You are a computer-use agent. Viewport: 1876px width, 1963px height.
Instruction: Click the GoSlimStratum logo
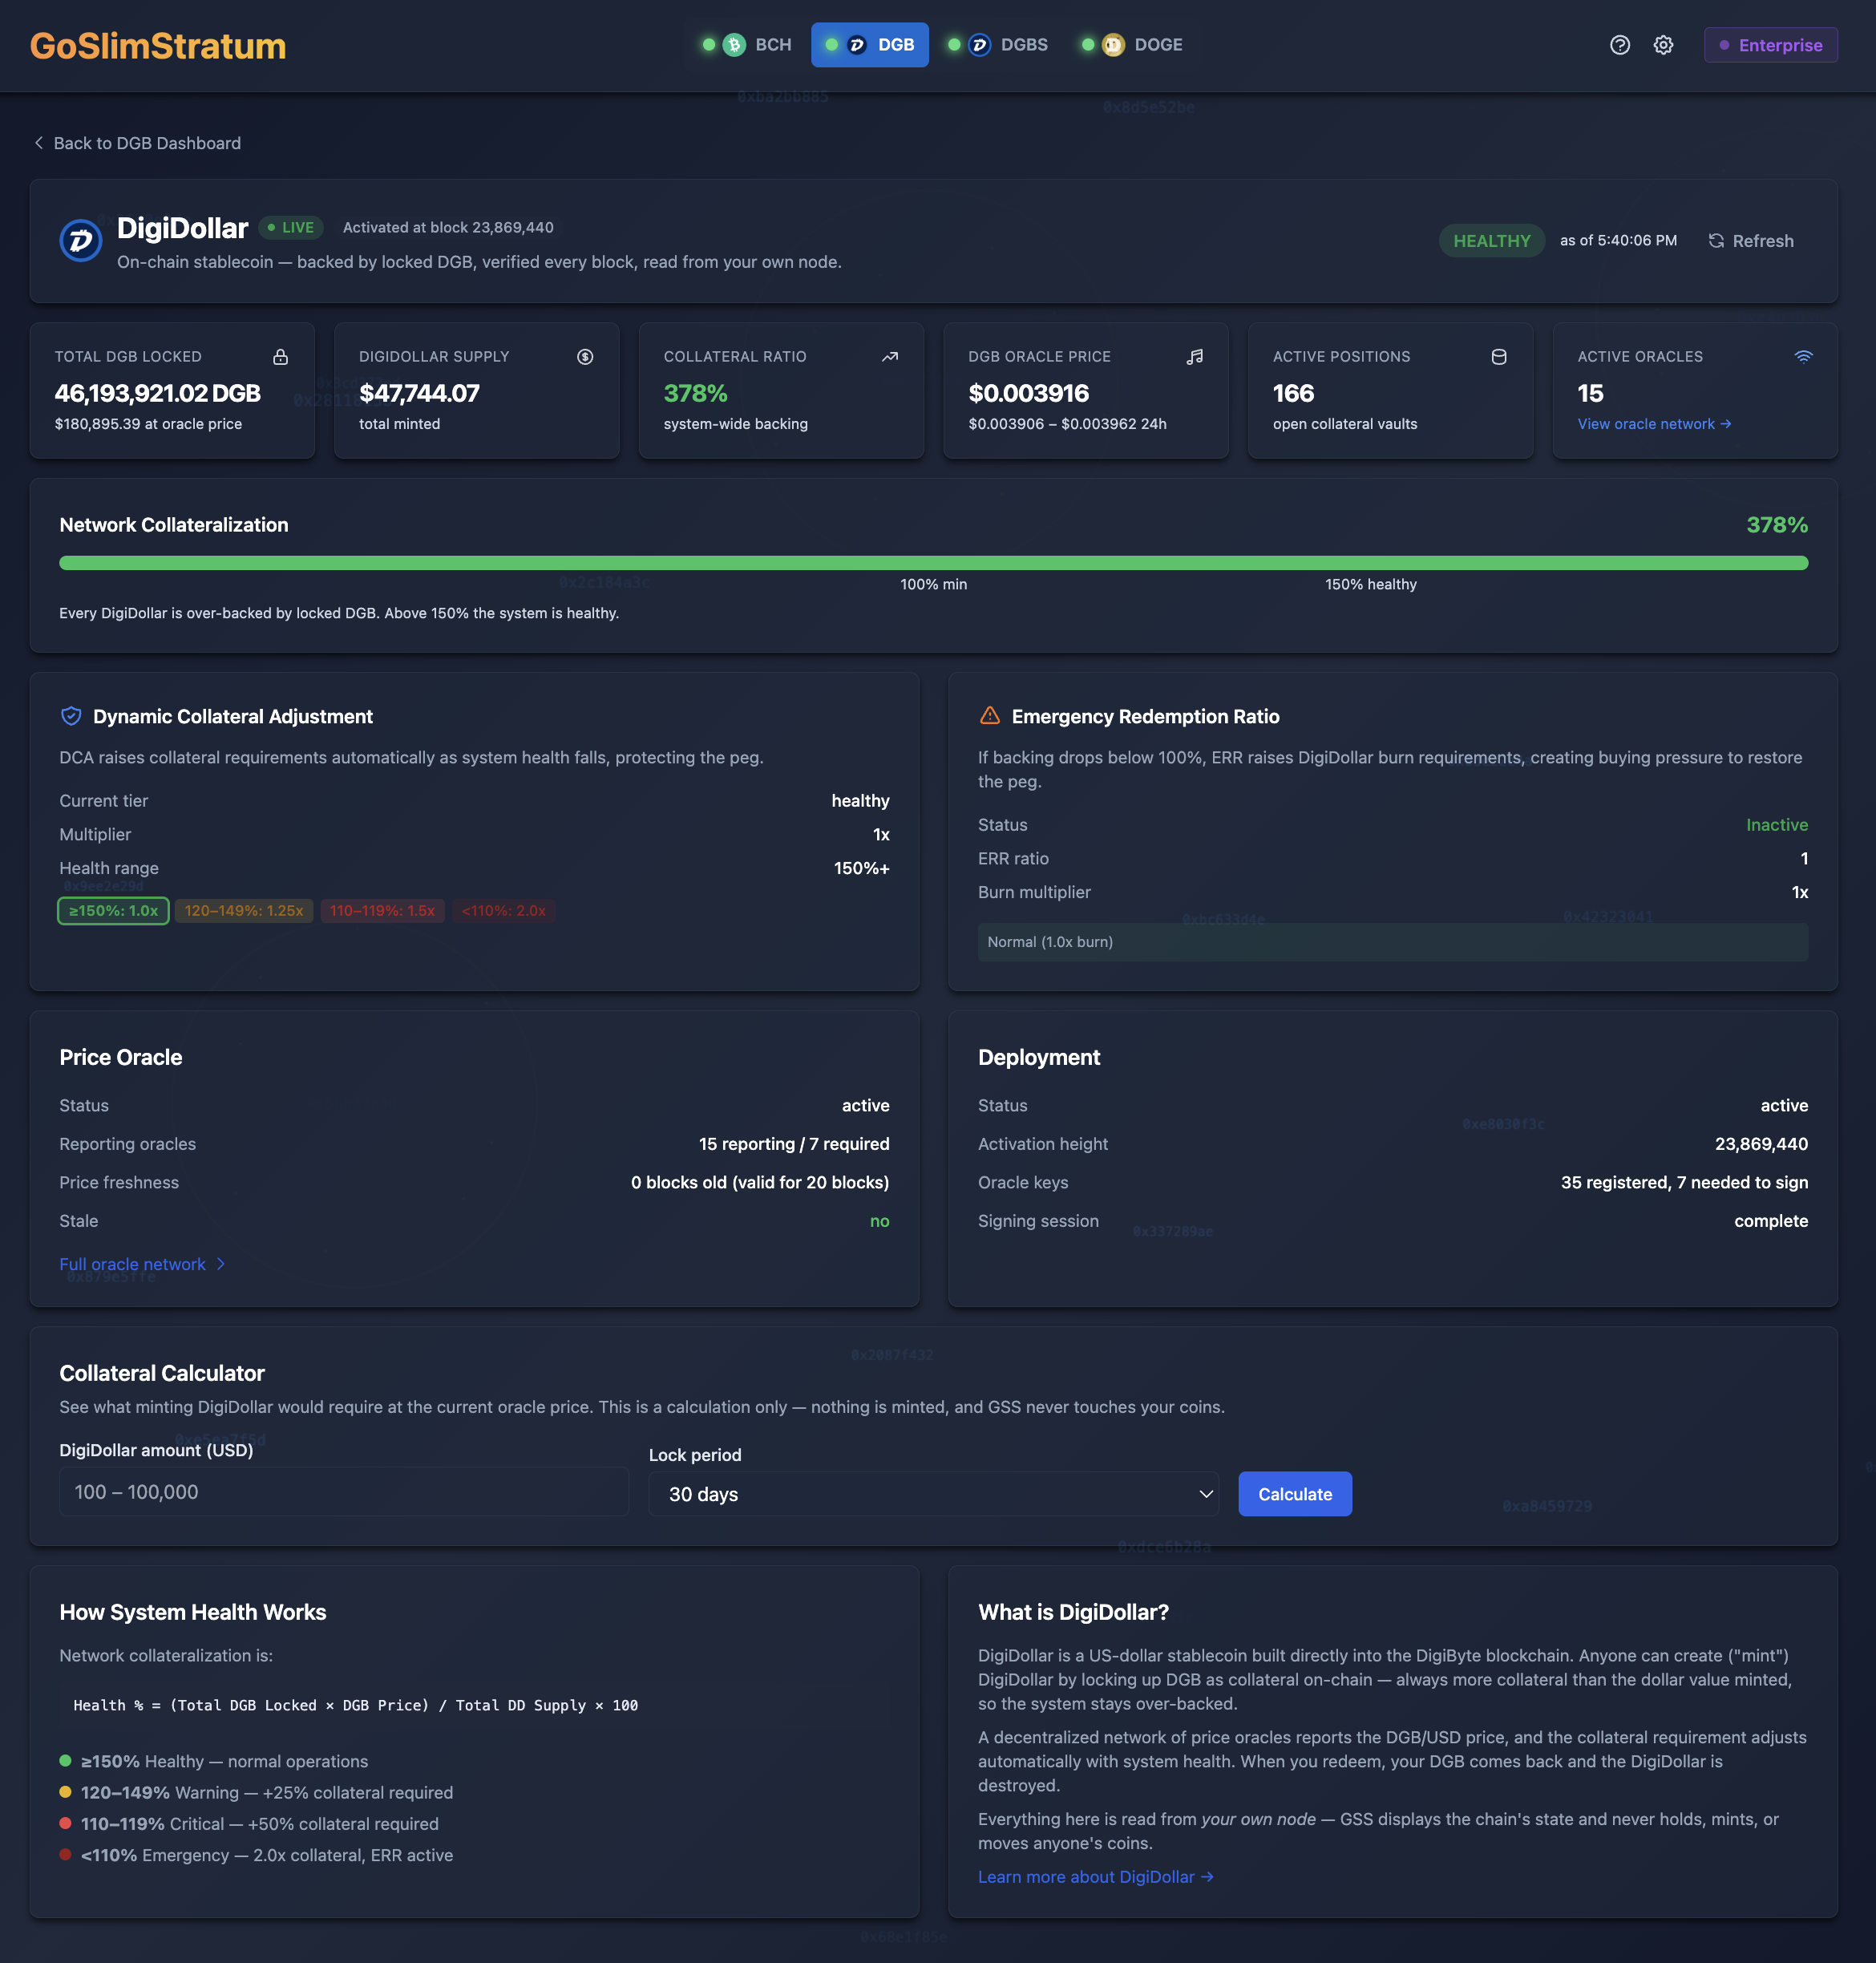pos(158,46)
